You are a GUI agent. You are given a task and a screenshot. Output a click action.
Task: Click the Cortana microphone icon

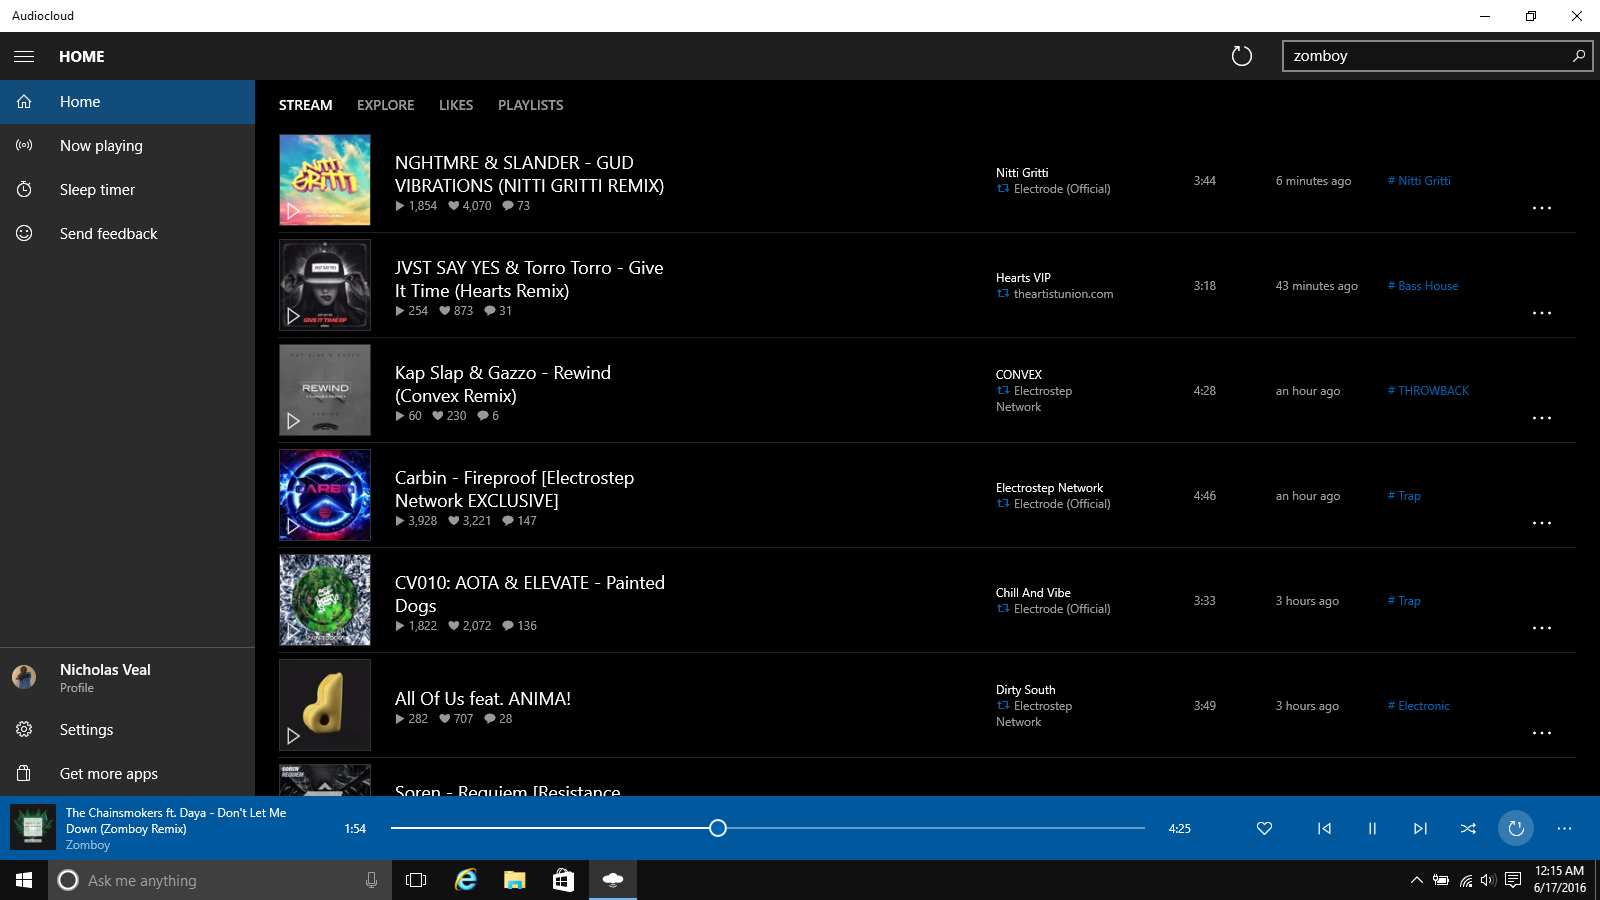(x=371, y=880)
